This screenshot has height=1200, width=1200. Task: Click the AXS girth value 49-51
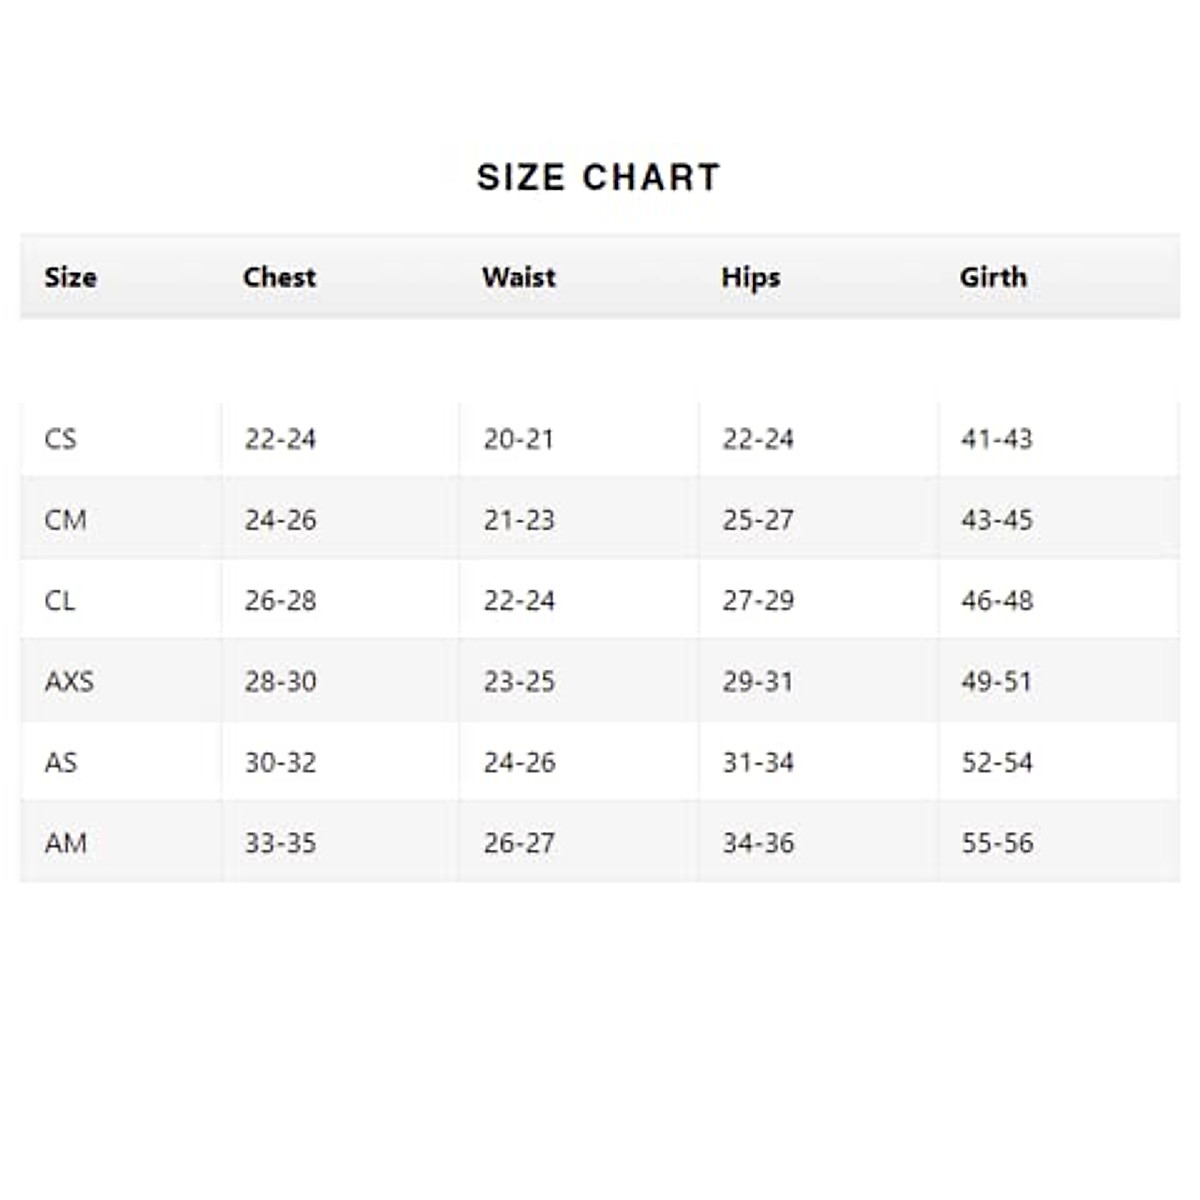(997, 682)
